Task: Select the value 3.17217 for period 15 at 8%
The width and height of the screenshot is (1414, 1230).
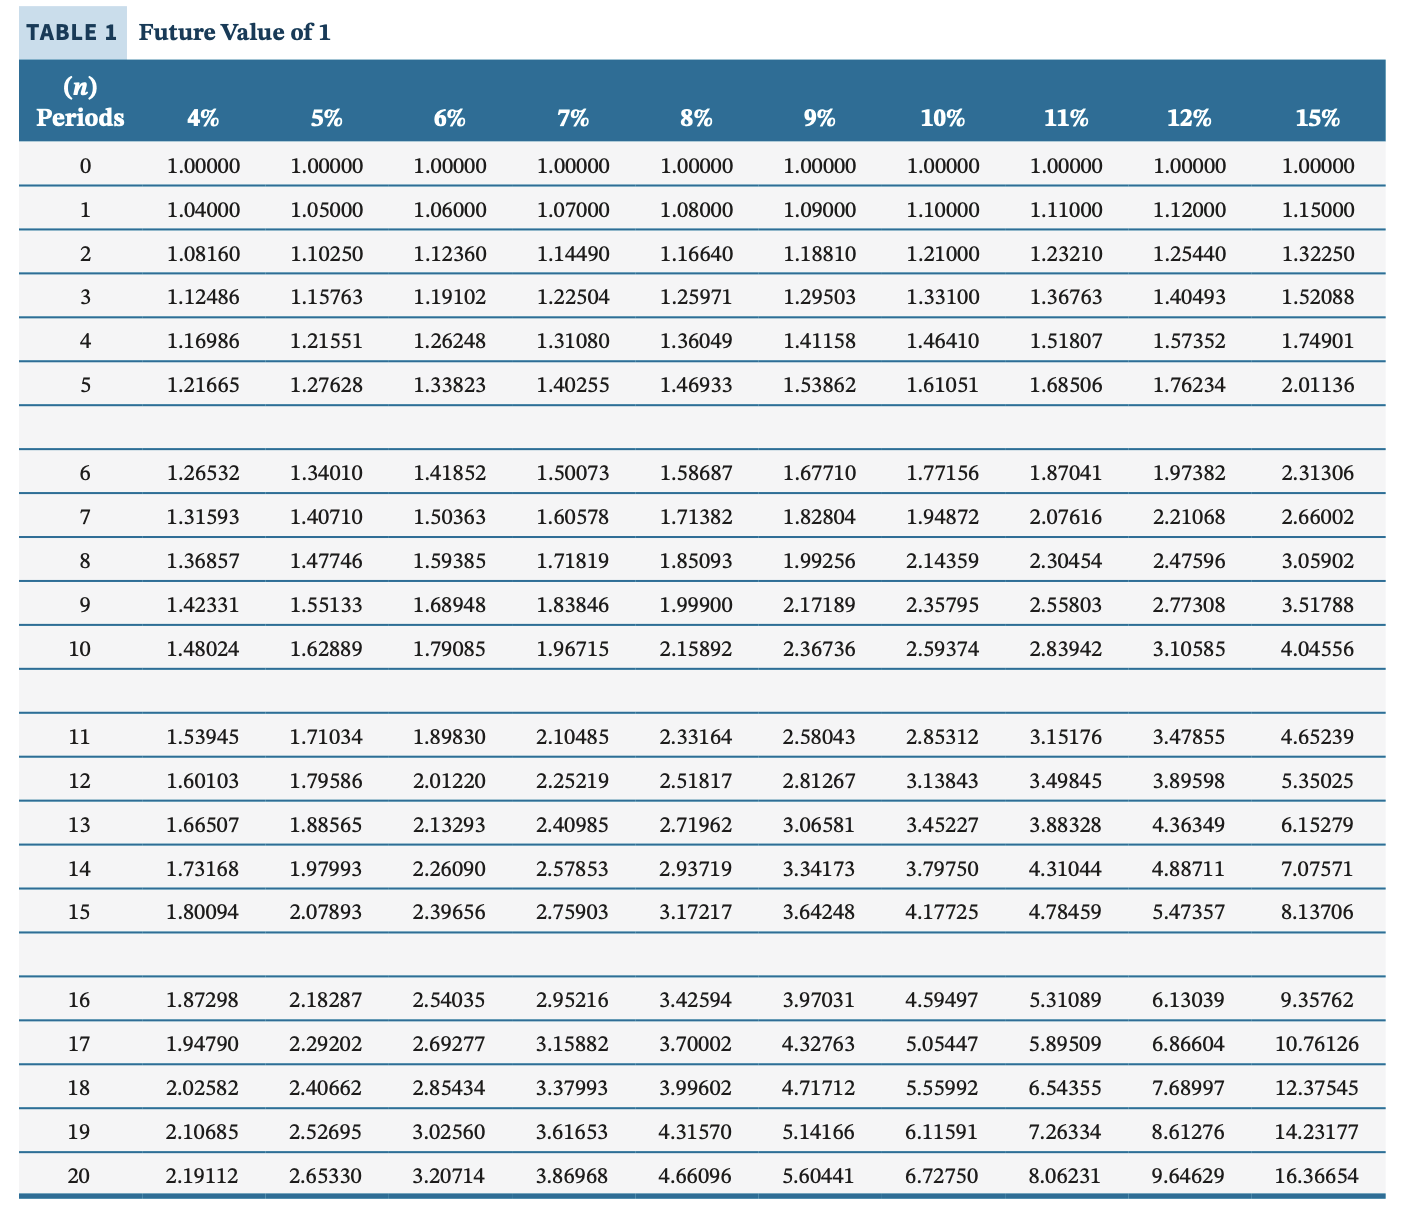Action: coord(696,911)
